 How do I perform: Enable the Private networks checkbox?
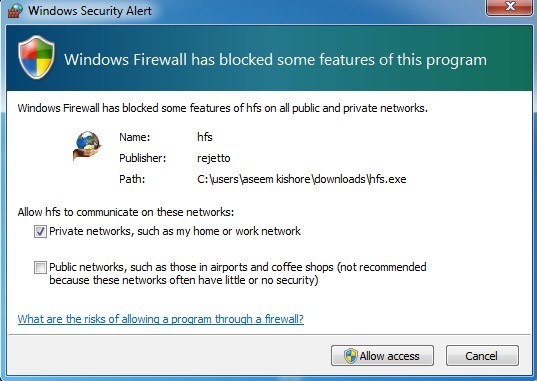[x=40, y=232]
